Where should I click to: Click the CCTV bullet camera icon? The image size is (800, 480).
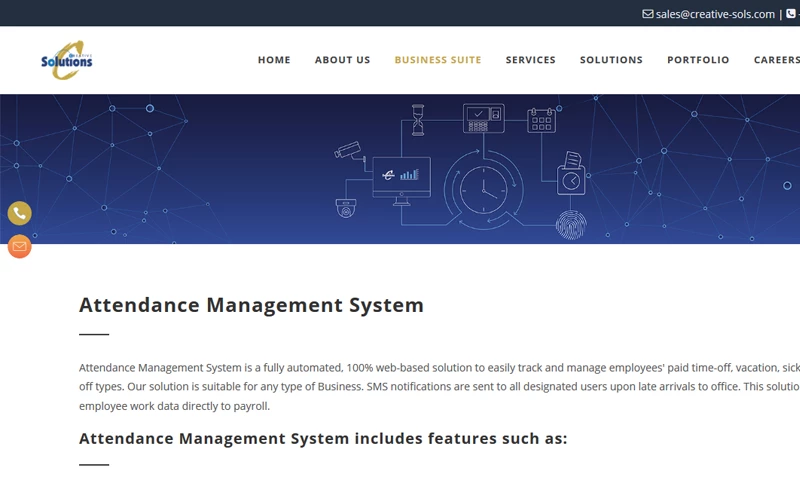[x=347, y=150]
